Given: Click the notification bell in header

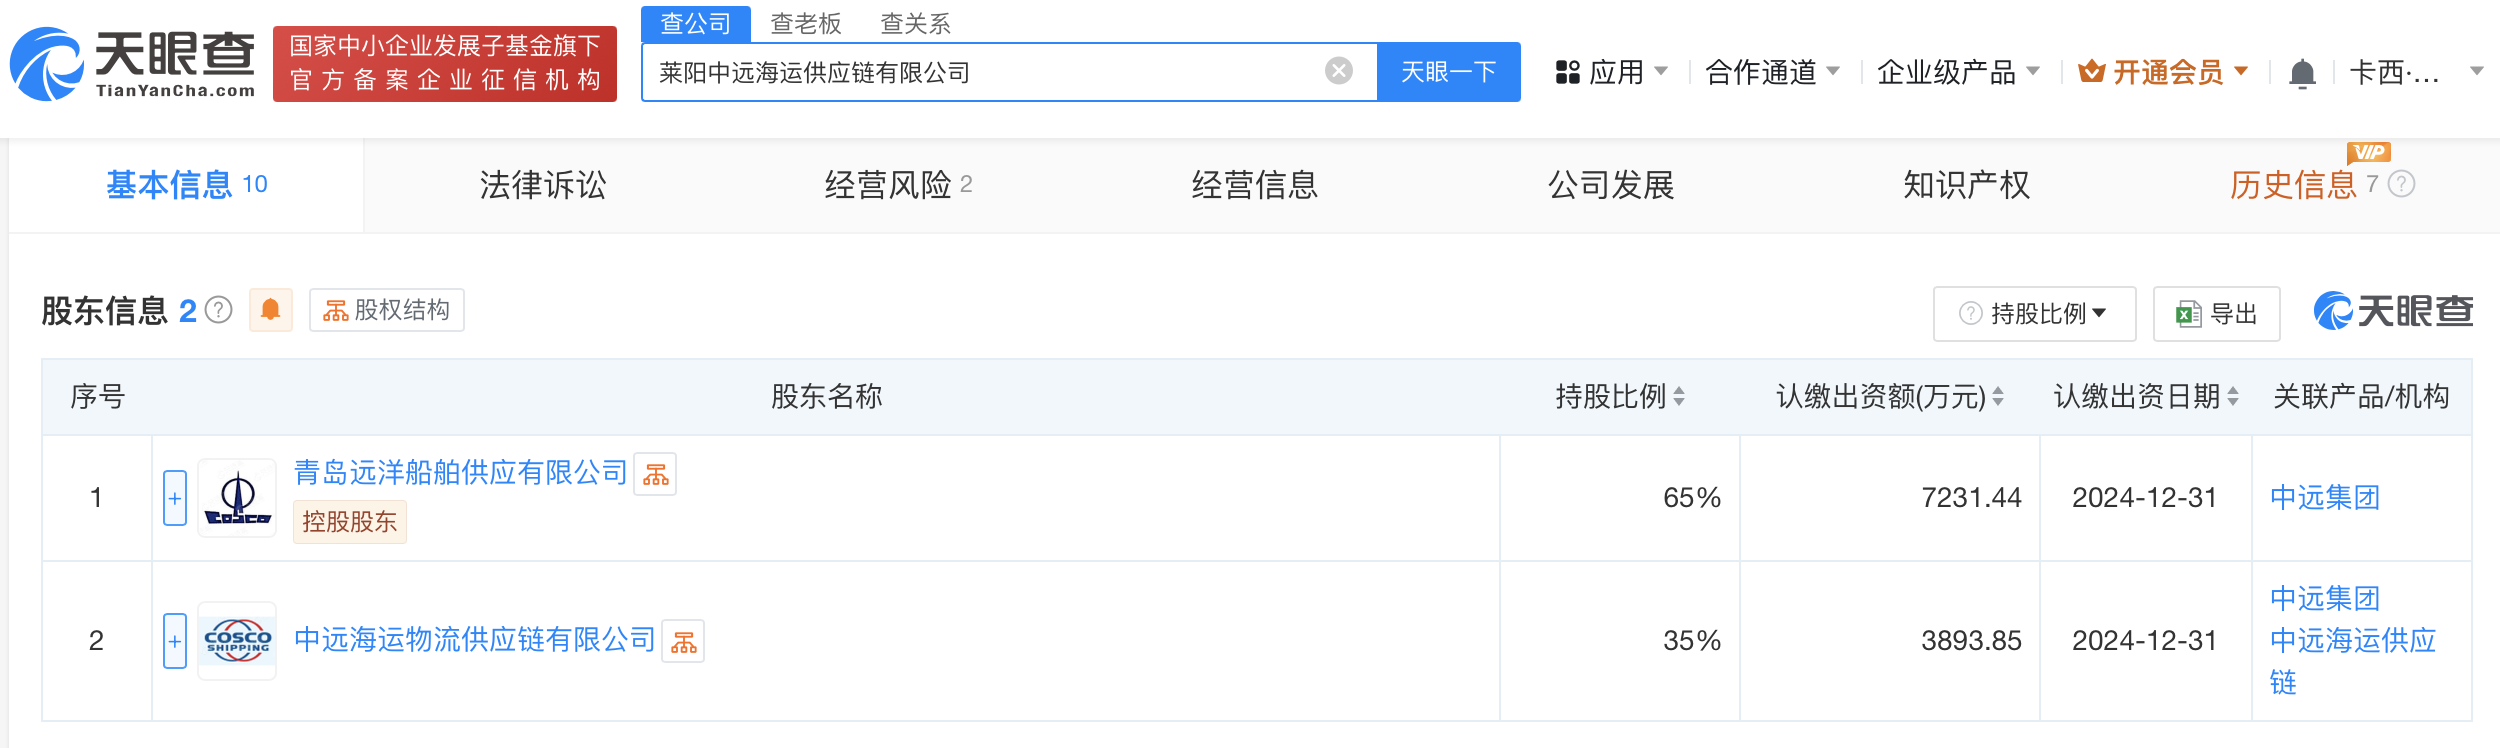Looking at the screenshot, I should click(x=2302, y=73).
